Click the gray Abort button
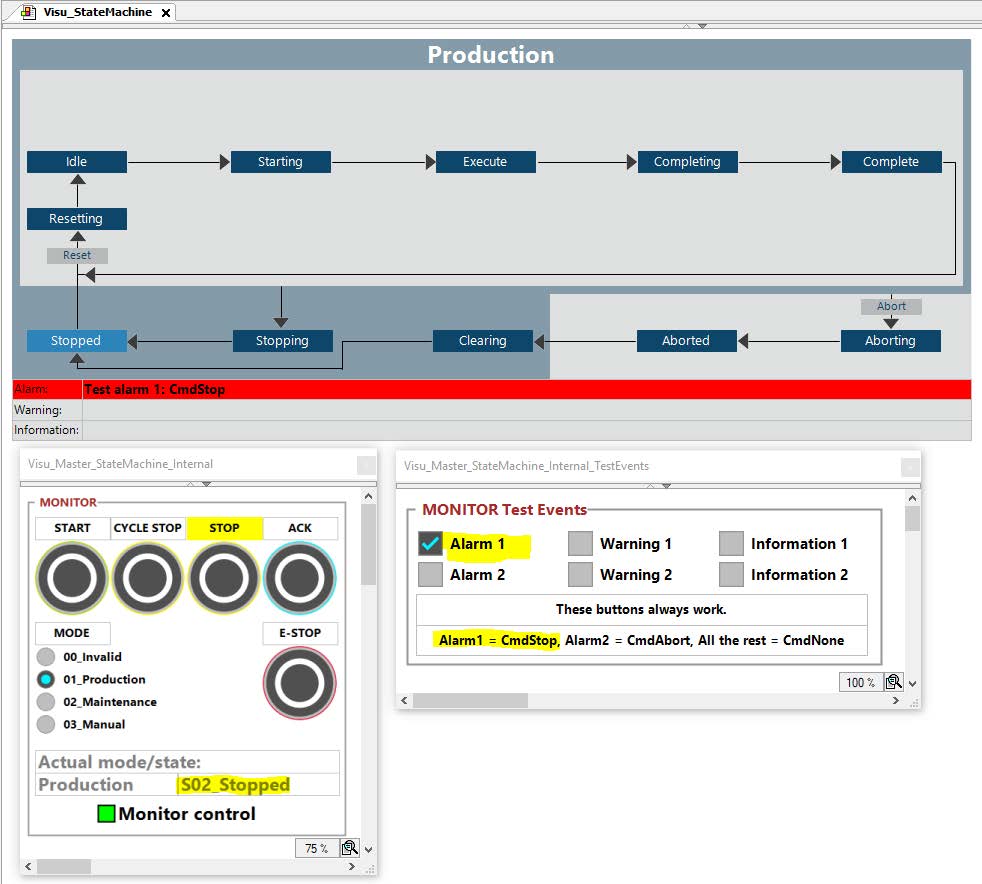Image resolution: width=982 pixels, height=884 pixels. [x=891, y=306]
